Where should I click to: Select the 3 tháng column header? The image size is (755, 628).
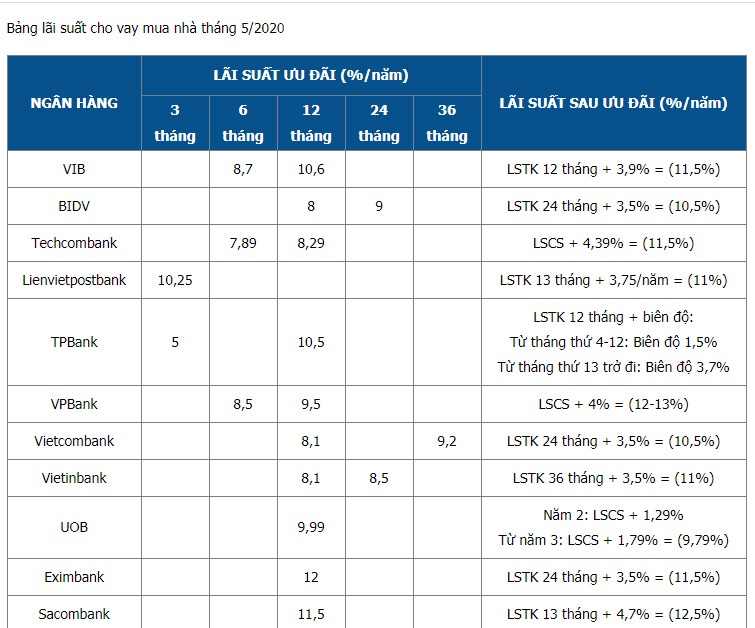point(175,123)
